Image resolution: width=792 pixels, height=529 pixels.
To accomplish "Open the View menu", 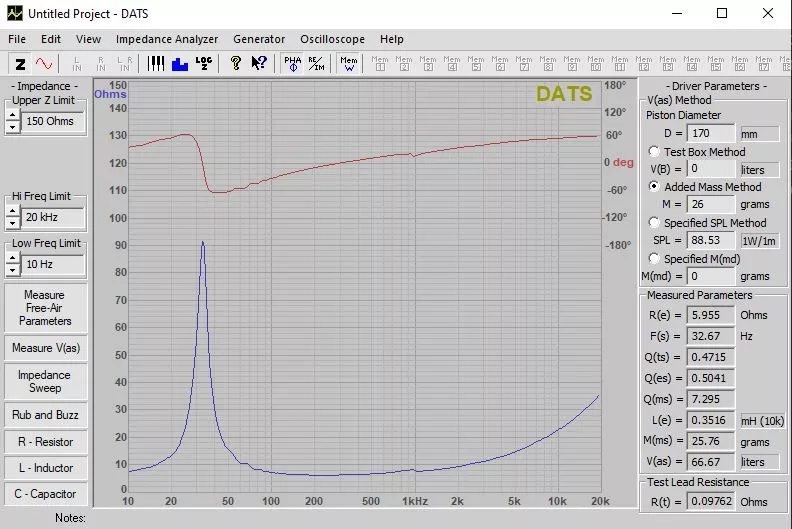I will pos(88,39).
